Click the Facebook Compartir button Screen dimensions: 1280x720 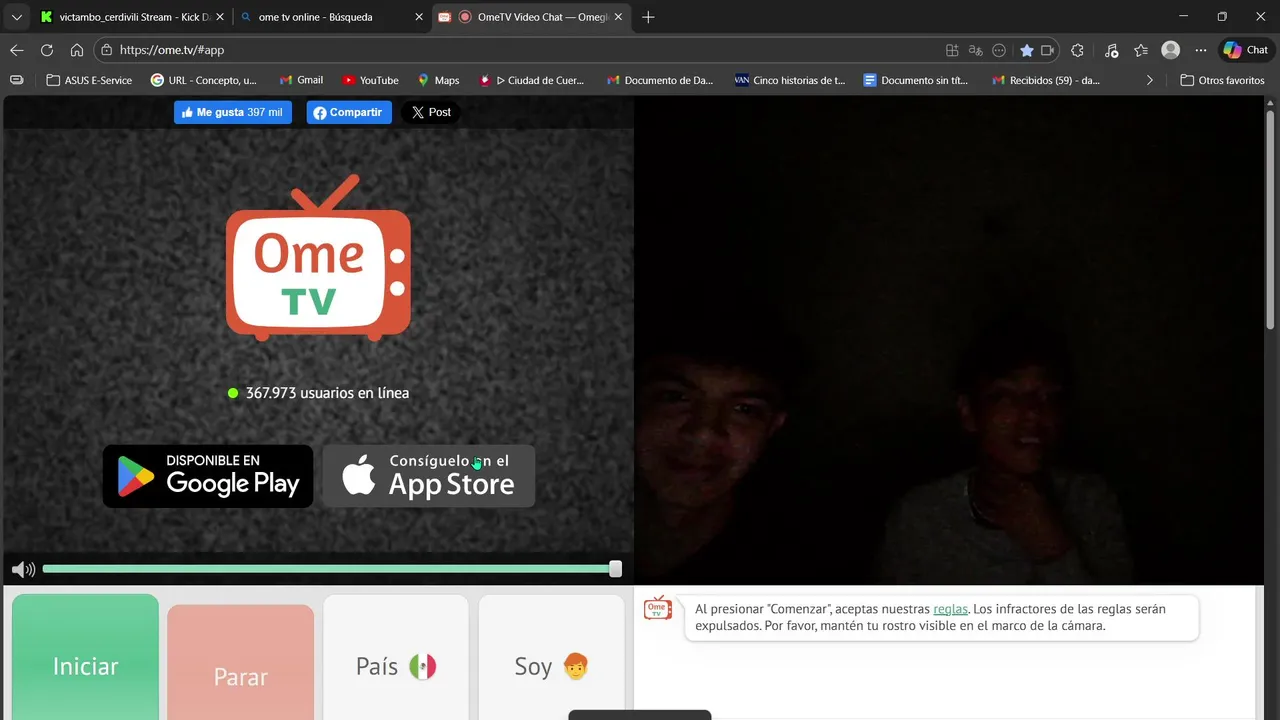click(349, 112)
